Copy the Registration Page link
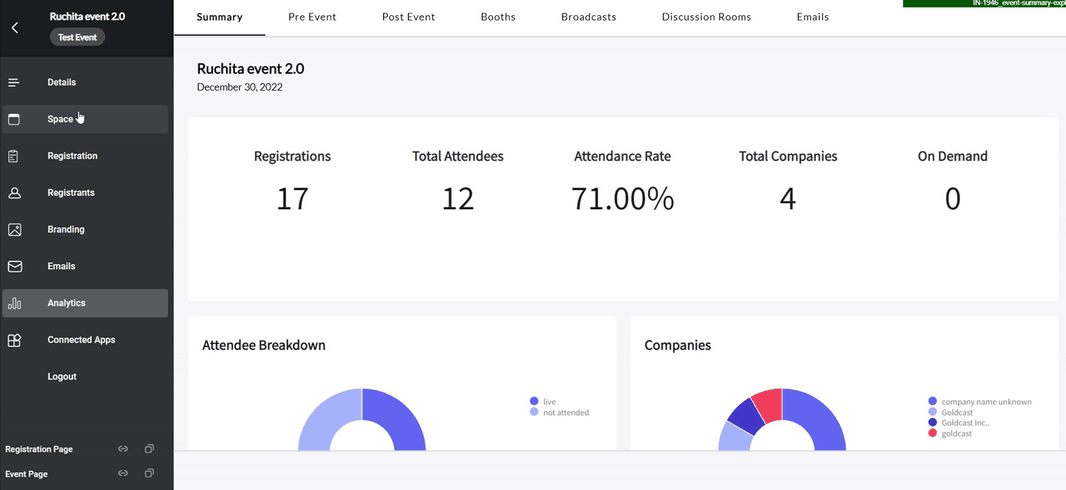Screen dimensions: 1066x490 (x=149, y=449)
